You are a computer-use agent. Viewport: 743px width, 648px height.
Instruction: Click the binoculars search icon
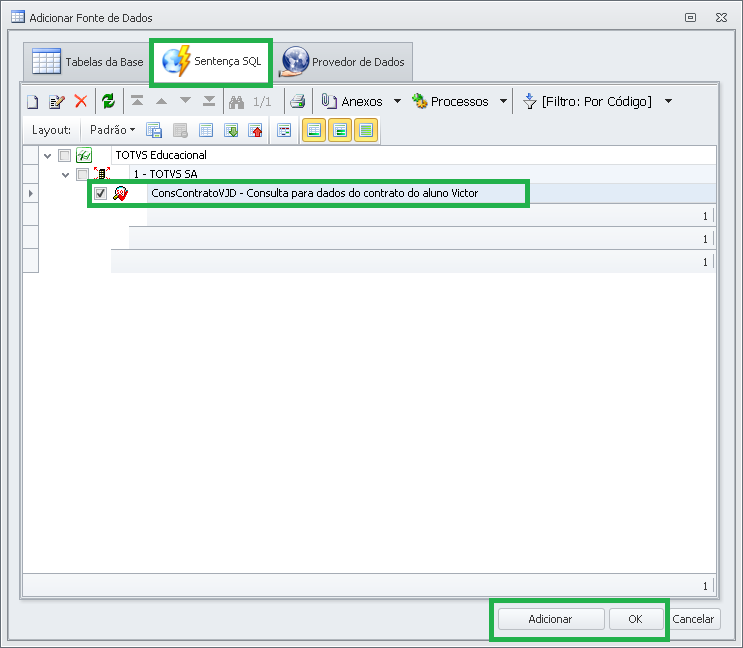tap(236, 101)
